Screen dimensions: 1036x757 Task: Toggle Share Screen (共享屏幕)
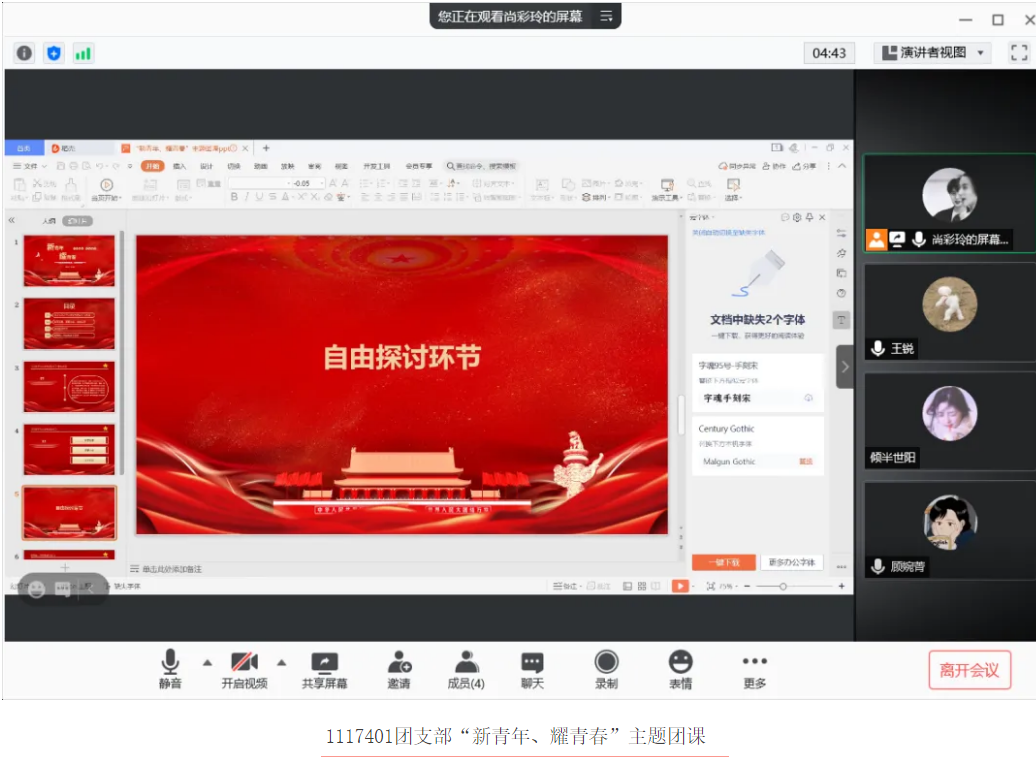click(x=324, y=669)
